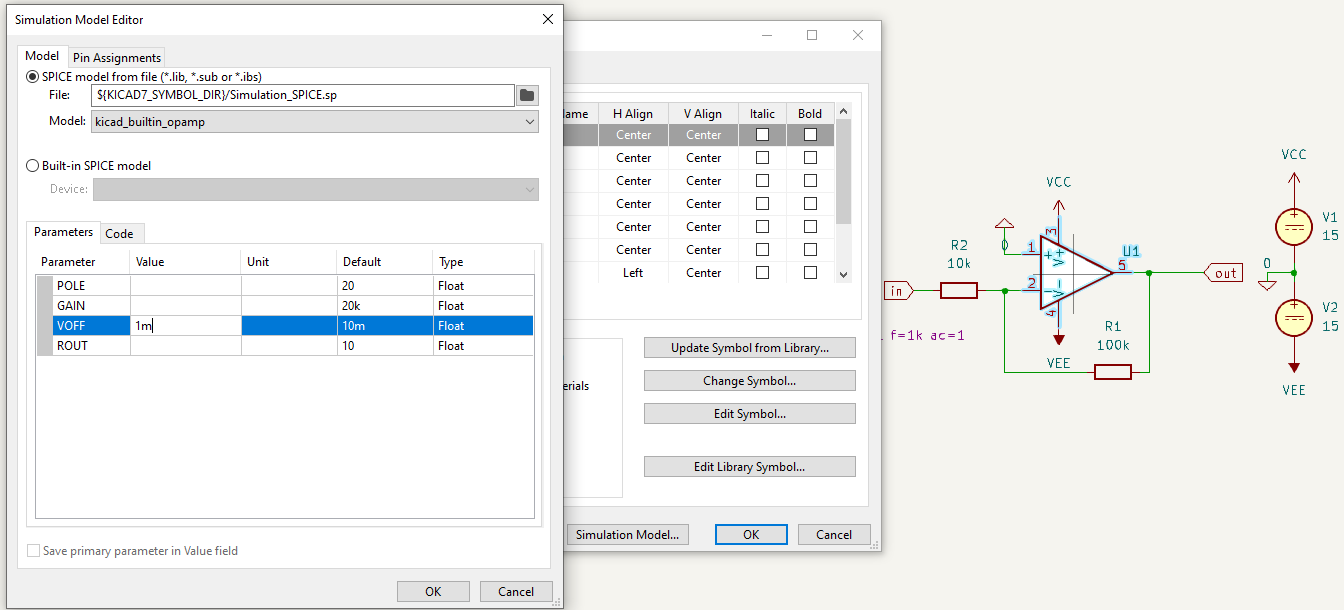Click the Update Symbol from Library button
The width and height of the screenshot is (1344, 610).
coord(749,348)
